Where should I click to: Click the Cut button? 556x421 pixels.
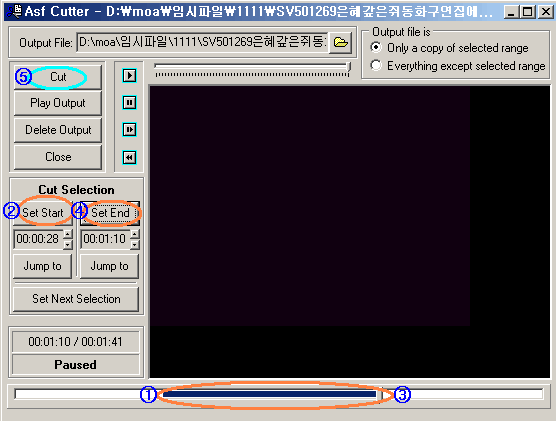[x=58, y=77]
